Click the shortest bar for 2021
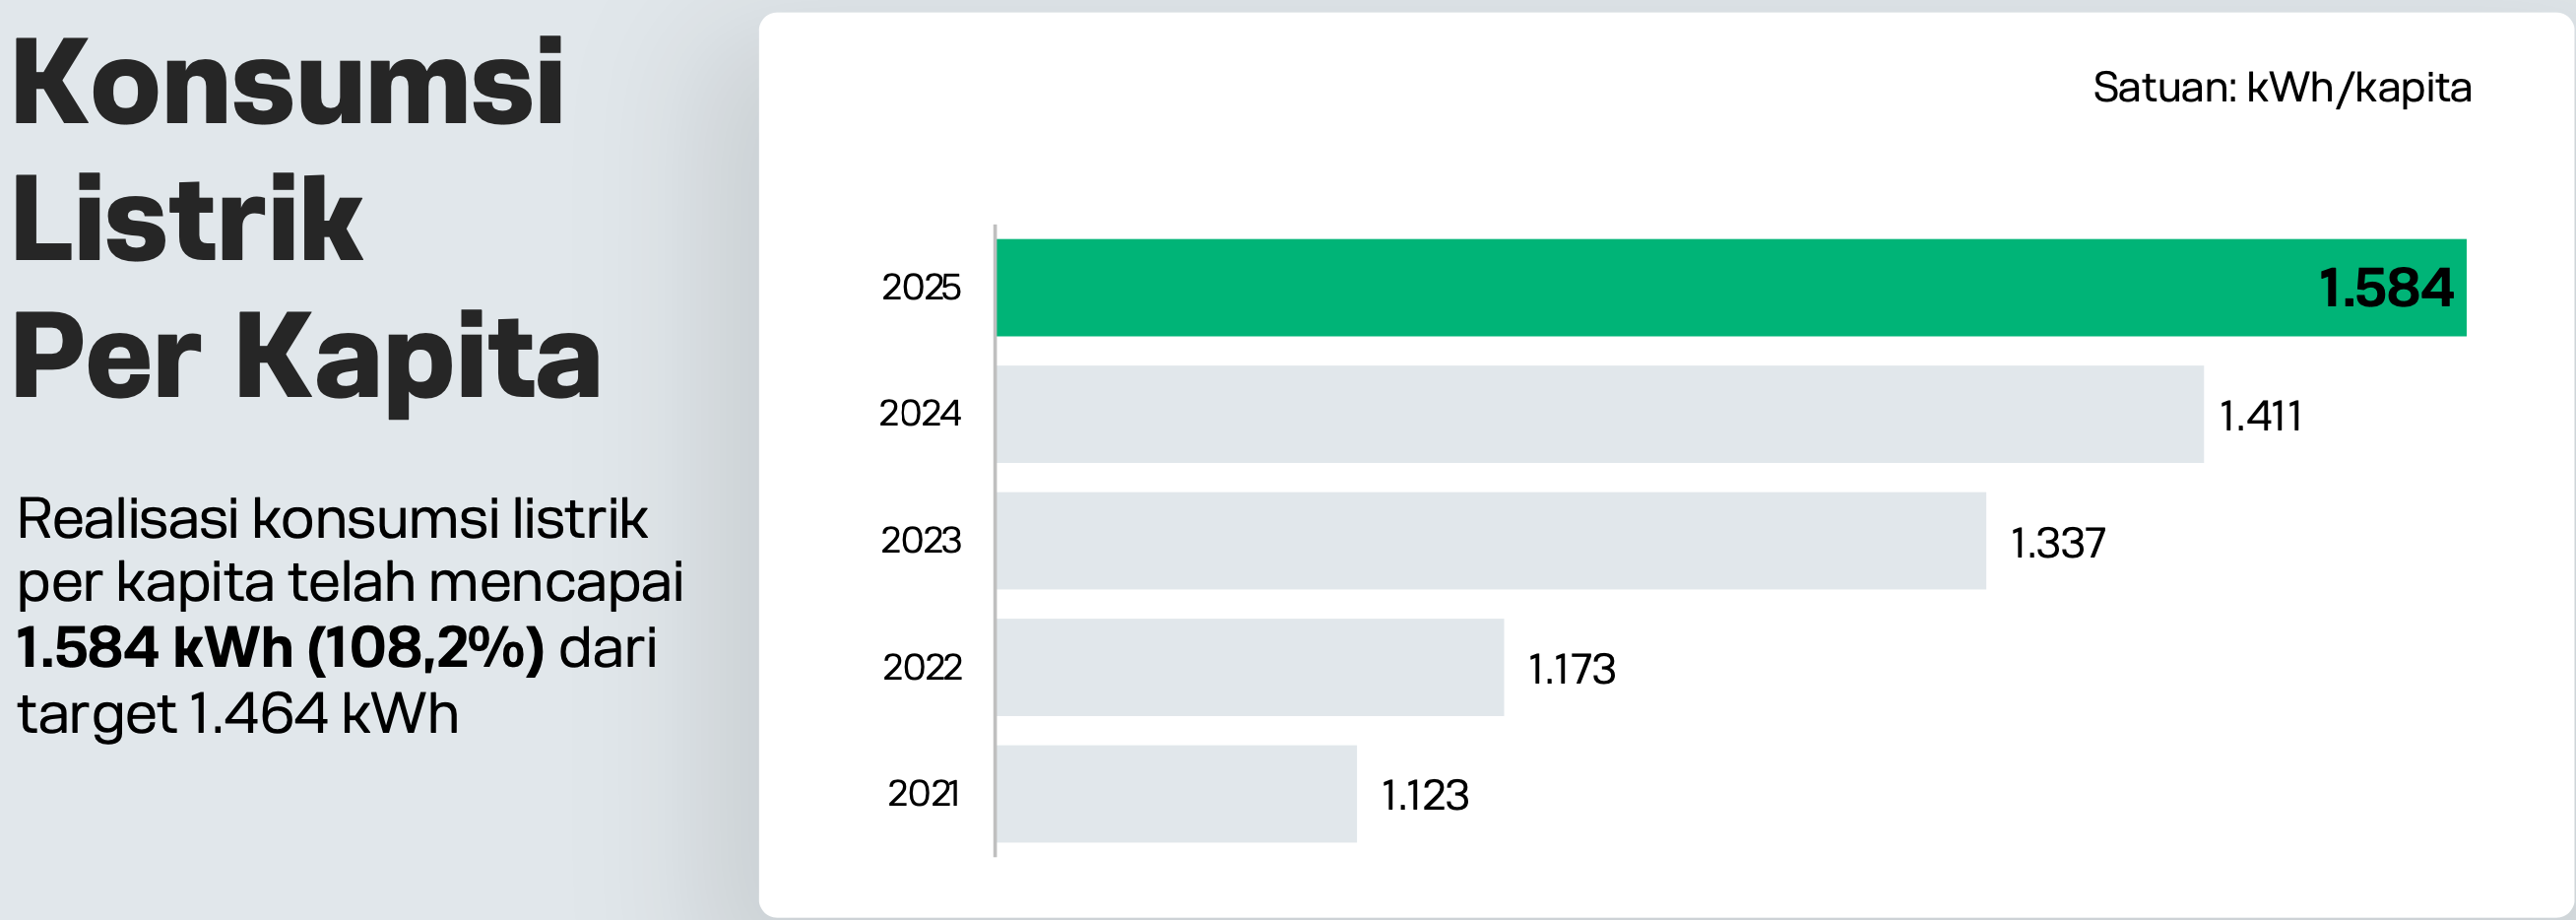 (1176, 794)
